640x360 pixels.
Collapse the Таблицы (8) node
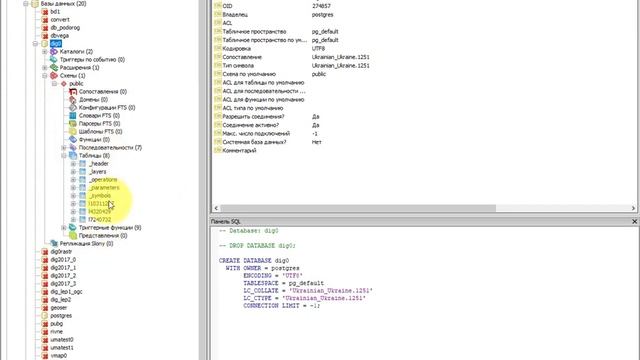click(64, 156)
